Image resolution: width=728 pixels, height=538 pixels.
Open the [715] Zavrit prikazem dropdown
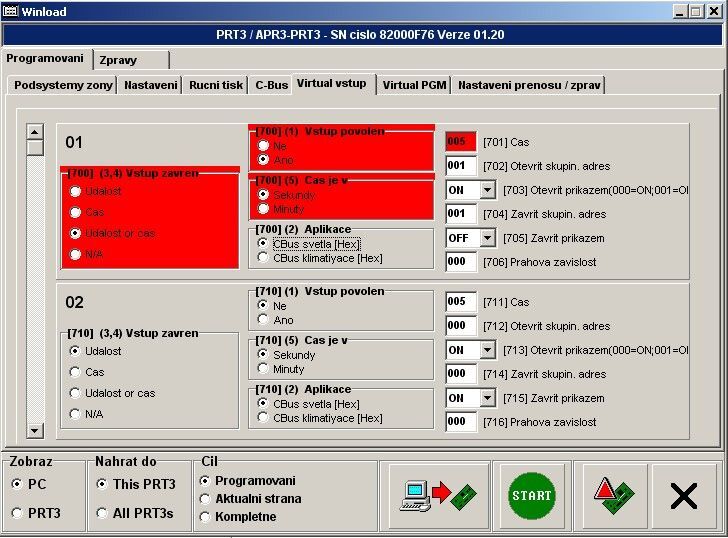click(487, 398)
